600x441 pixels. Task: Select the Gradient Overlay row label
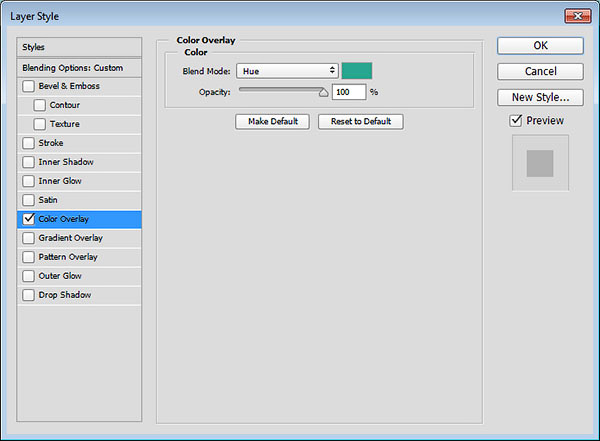[x=70, y=238]
